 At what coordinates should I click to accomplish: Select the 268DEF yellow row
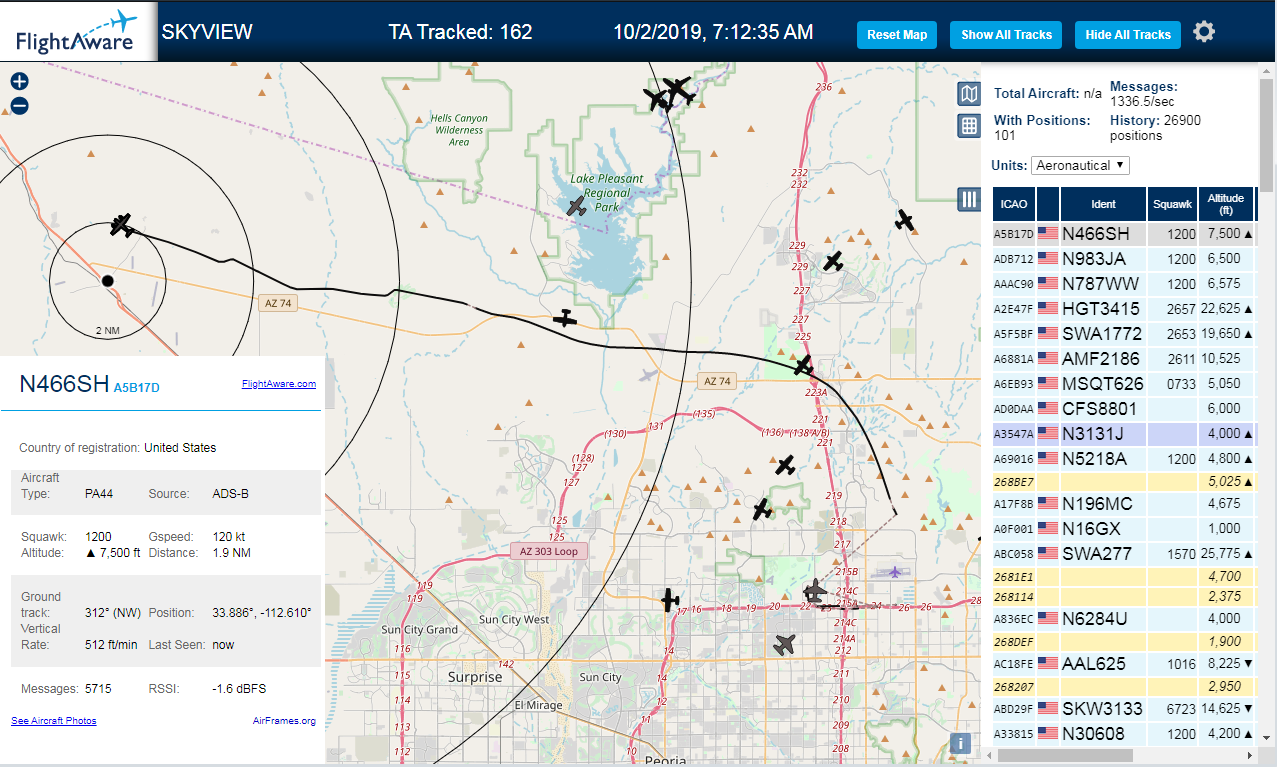pos(1124,641)
